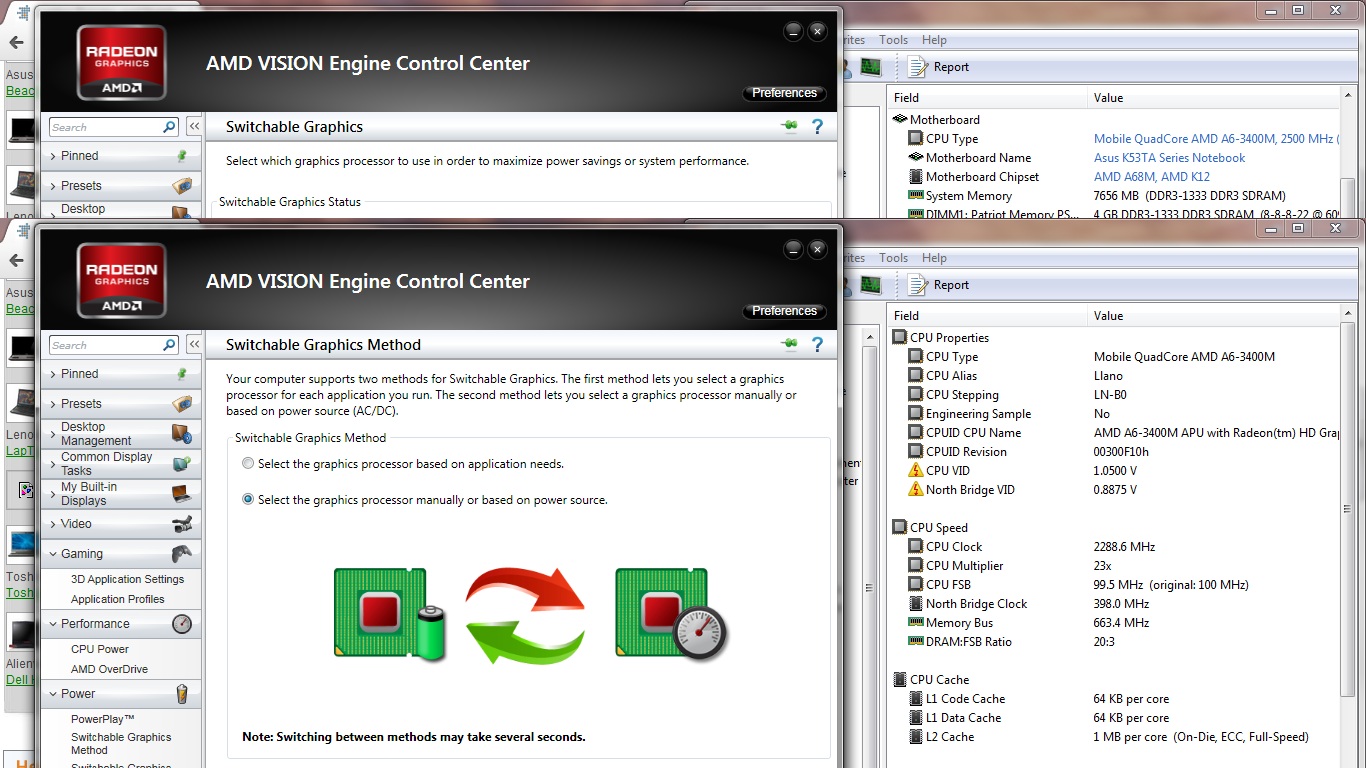Open Tools menu in Motherboard window
The height and width of the screenshot is (768, 1366).
(893, 40)
